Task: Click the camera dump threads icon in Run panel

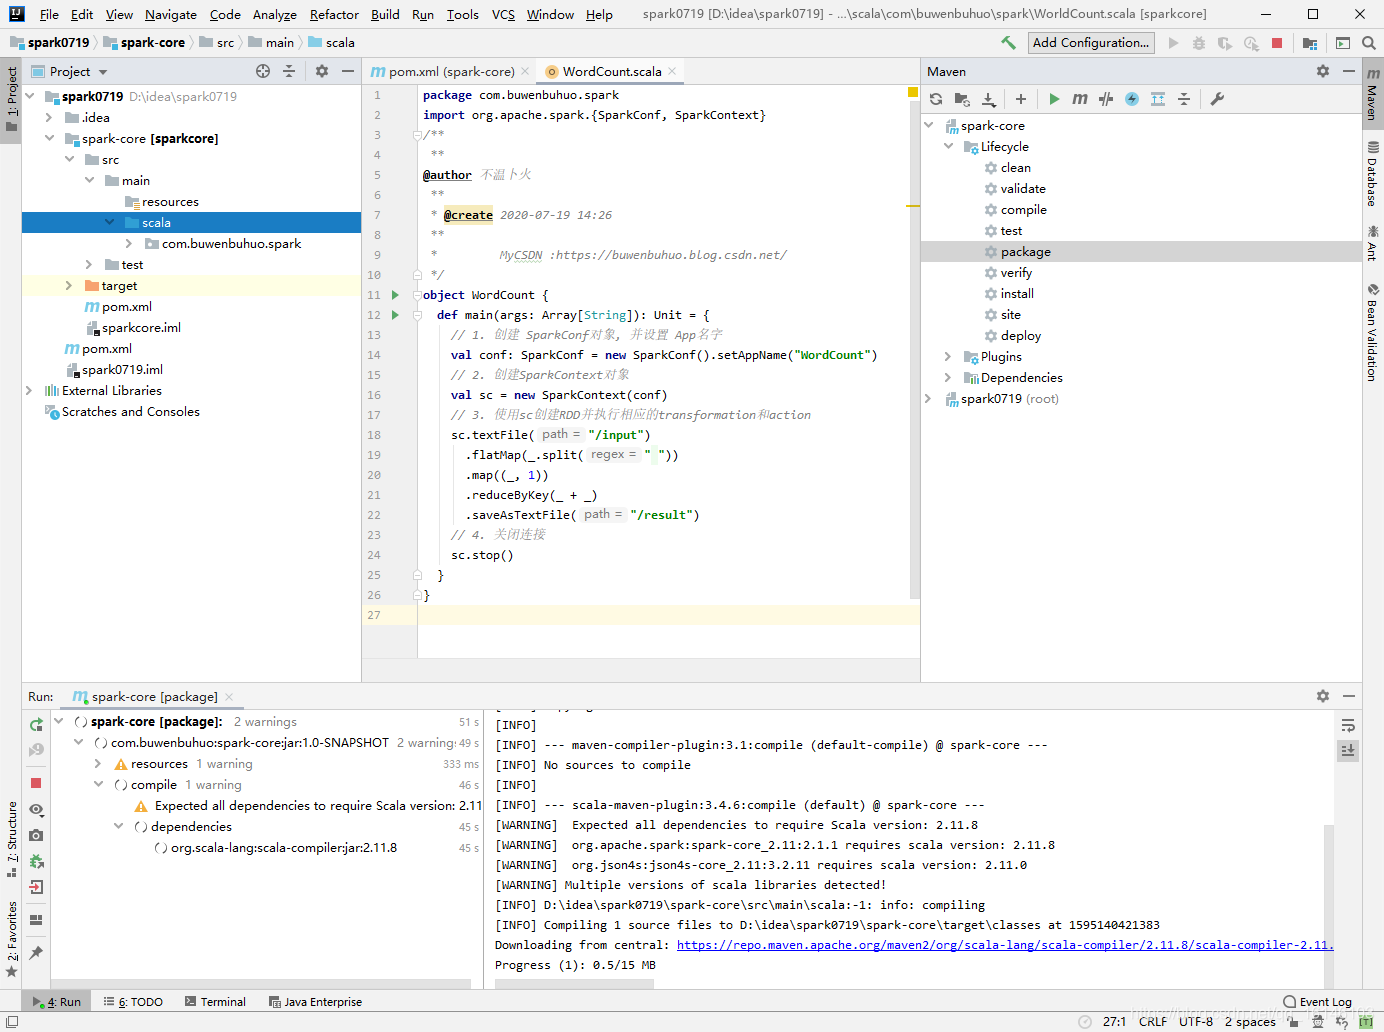Action: [x=36, y=835]
